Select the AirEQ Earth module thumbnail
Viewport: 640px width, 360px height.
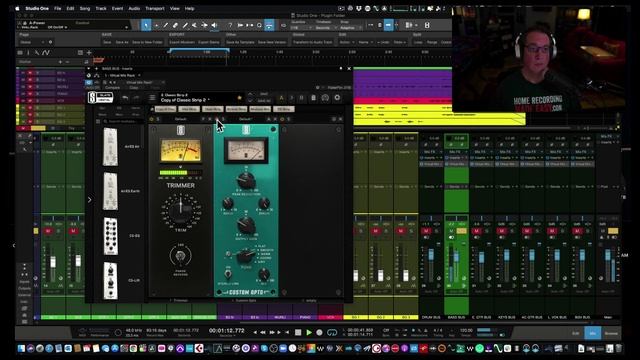point(110,191)
